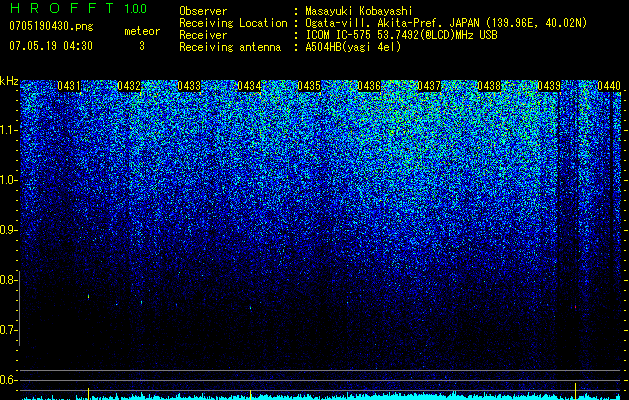The width and height of the screenshot is (629, 400).
Task: Click the 1.0 kHz frequency axis label
Action: 9,180
